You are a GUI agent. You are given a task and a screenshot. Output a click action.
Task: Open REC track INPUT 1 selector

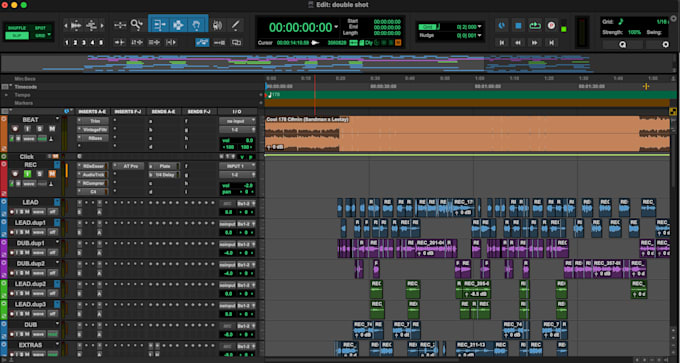click(237, 166)
